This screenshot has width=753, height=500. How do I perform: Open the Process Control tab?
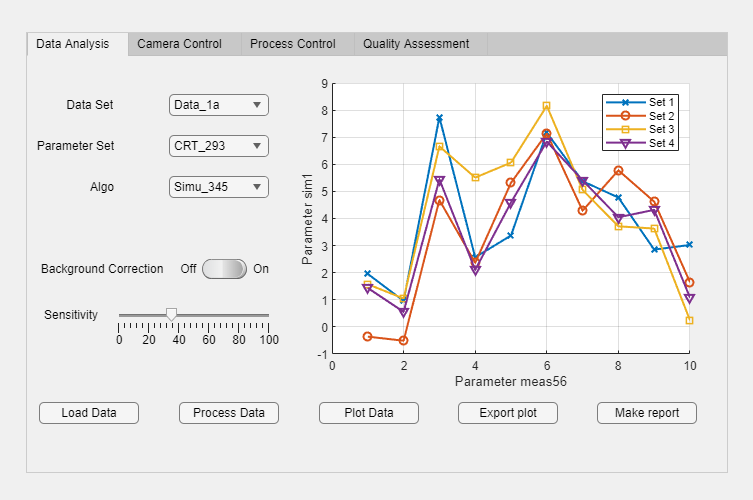click(293, 44)
